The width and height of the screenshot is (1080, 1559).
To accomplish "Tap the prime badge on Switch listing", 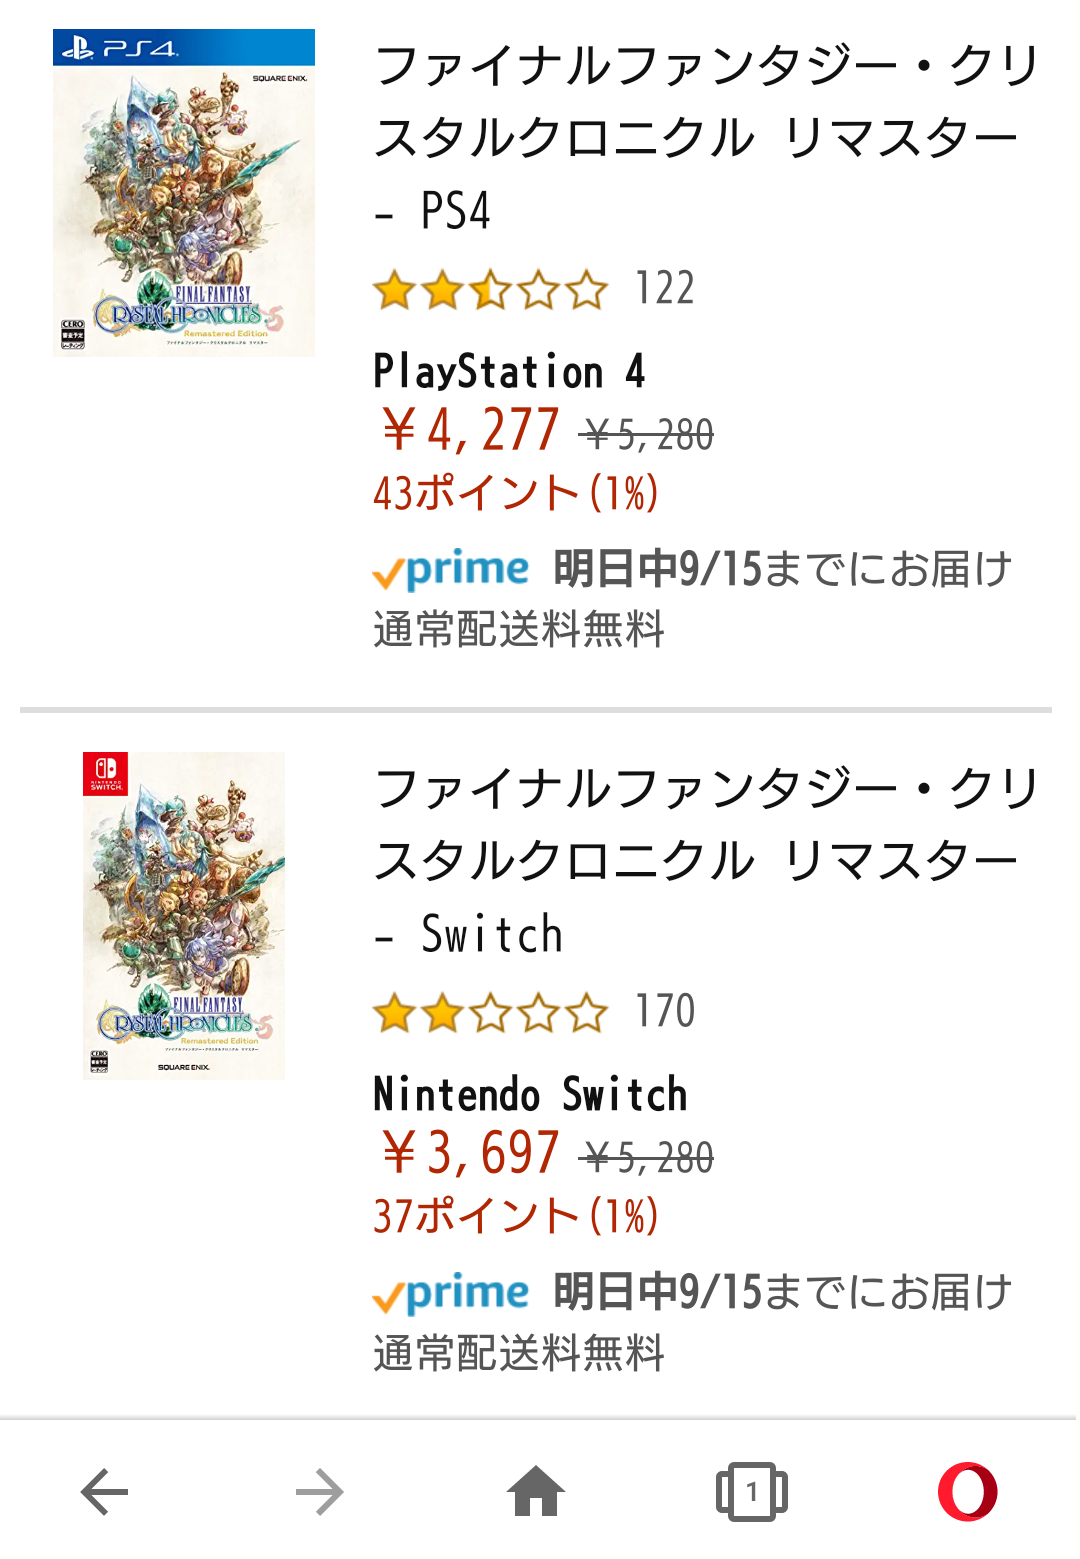I will (x=451, y=1294).
